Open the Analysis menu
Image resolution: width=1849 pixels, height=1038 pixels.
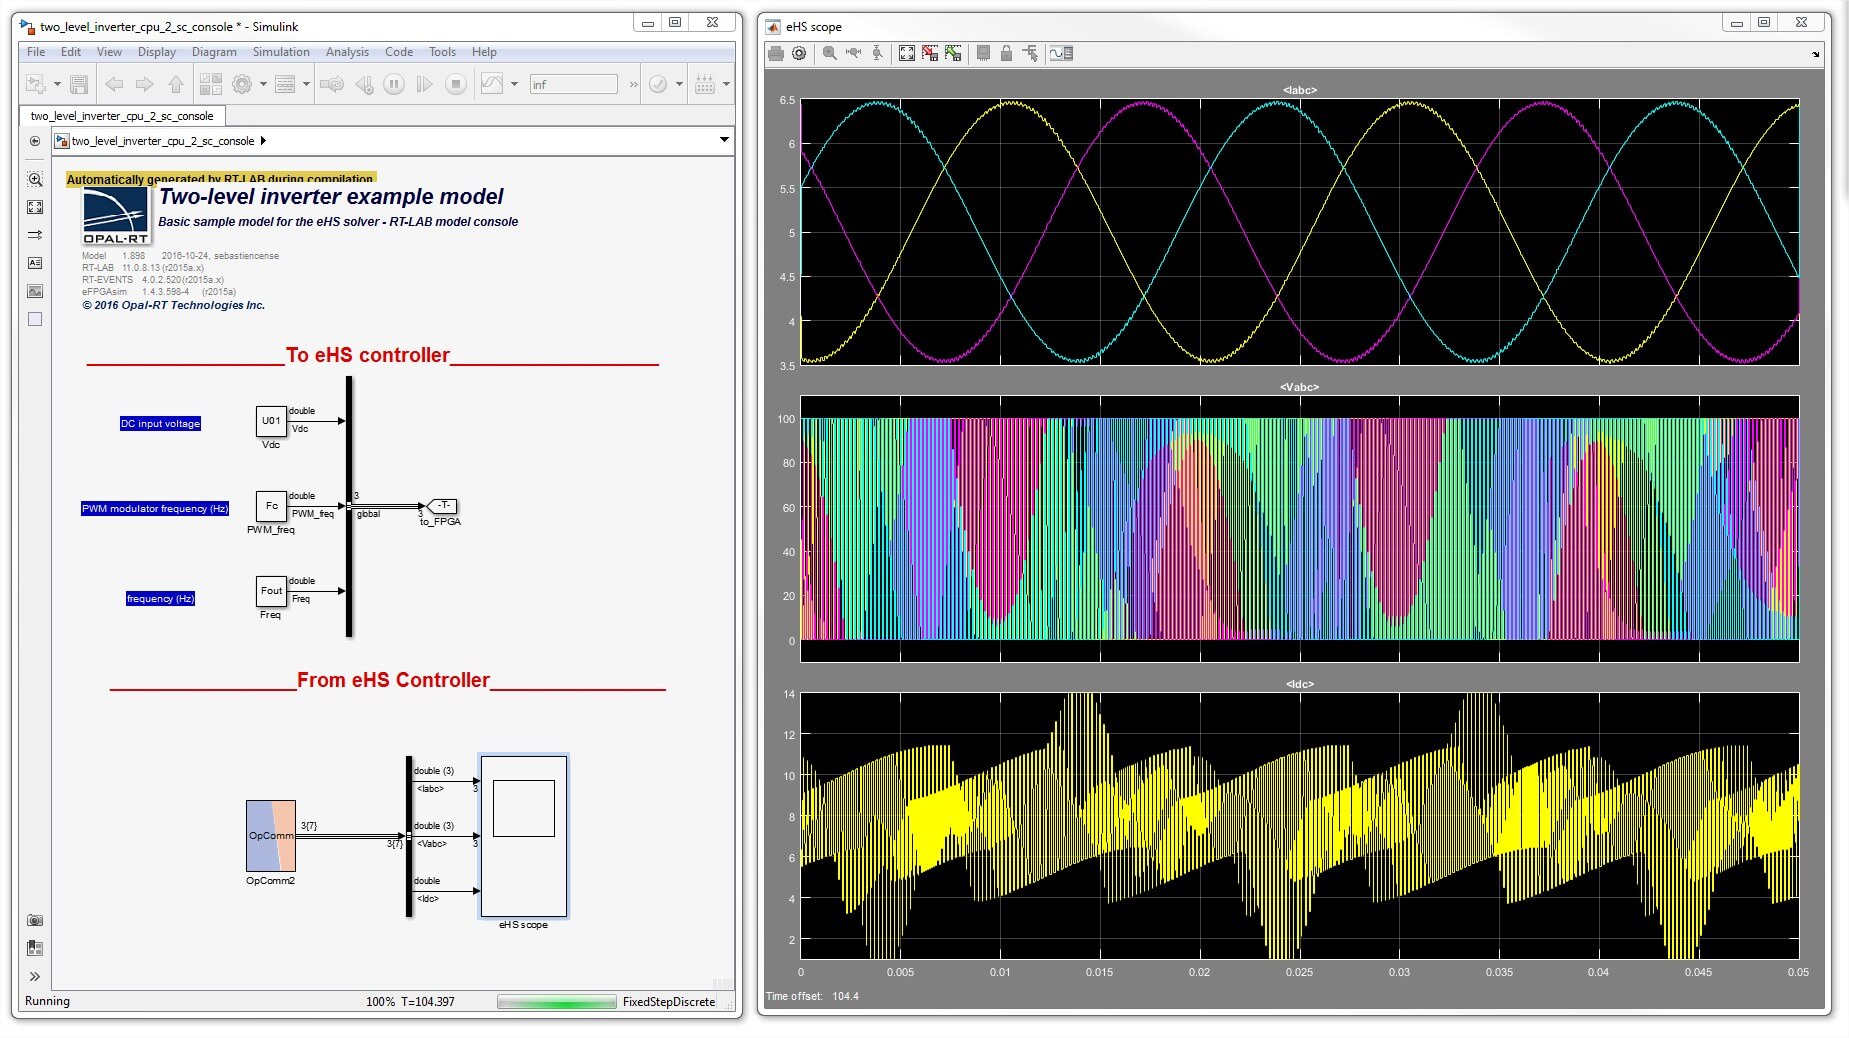point(347,52)
